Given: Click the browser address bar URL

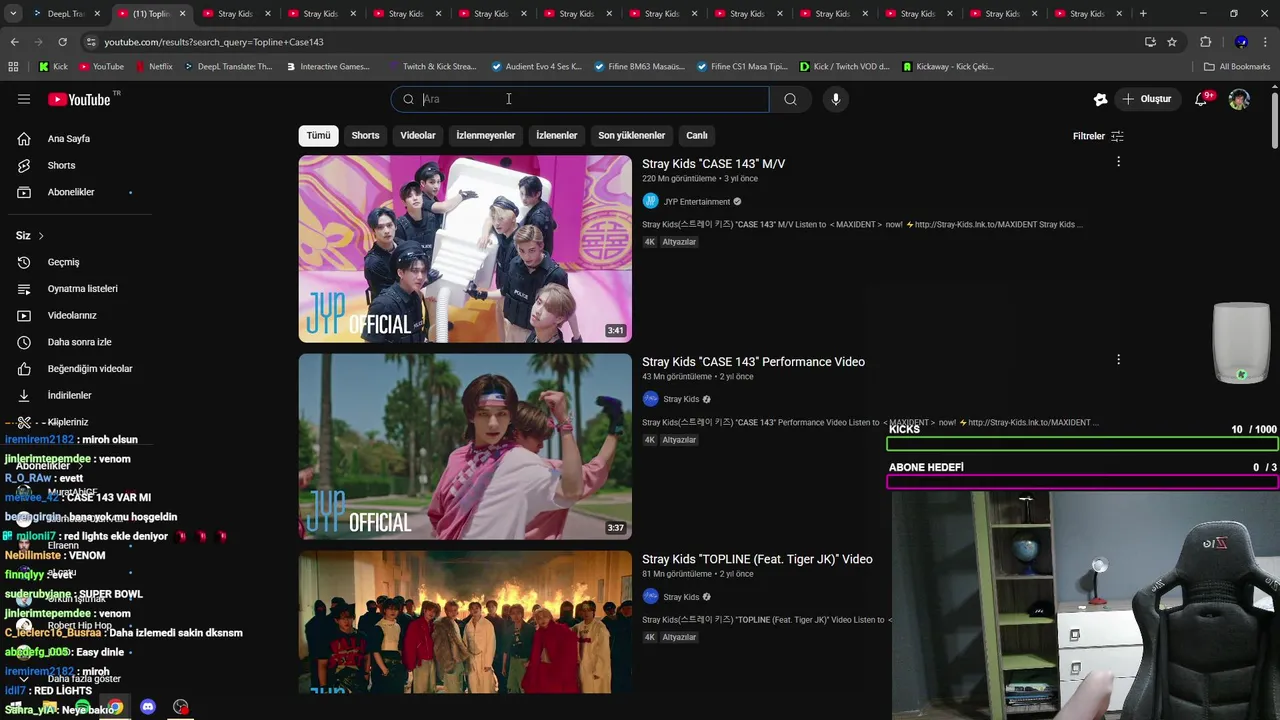Looking at the screenshot, I should click(x=214, y=42).
